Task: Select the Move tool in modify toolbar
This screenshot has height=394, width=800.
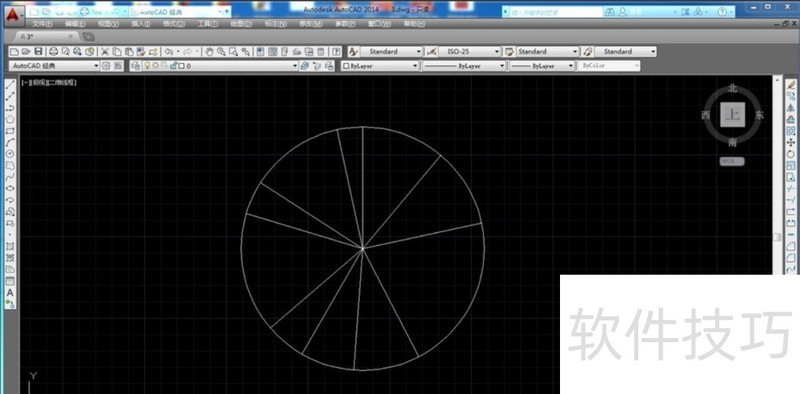Action: point(791,142)
